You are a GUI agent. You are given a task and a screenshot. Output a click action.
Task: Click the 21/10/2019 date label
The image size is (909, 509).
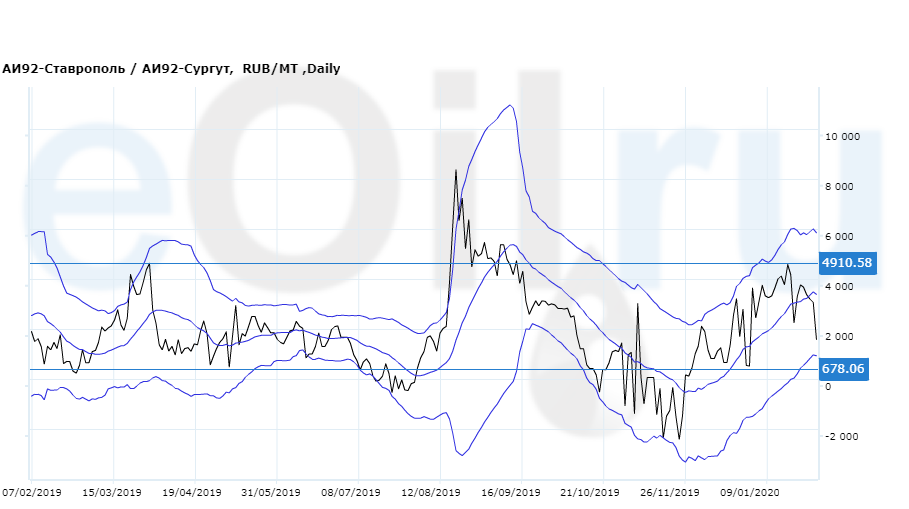(590, 492)
